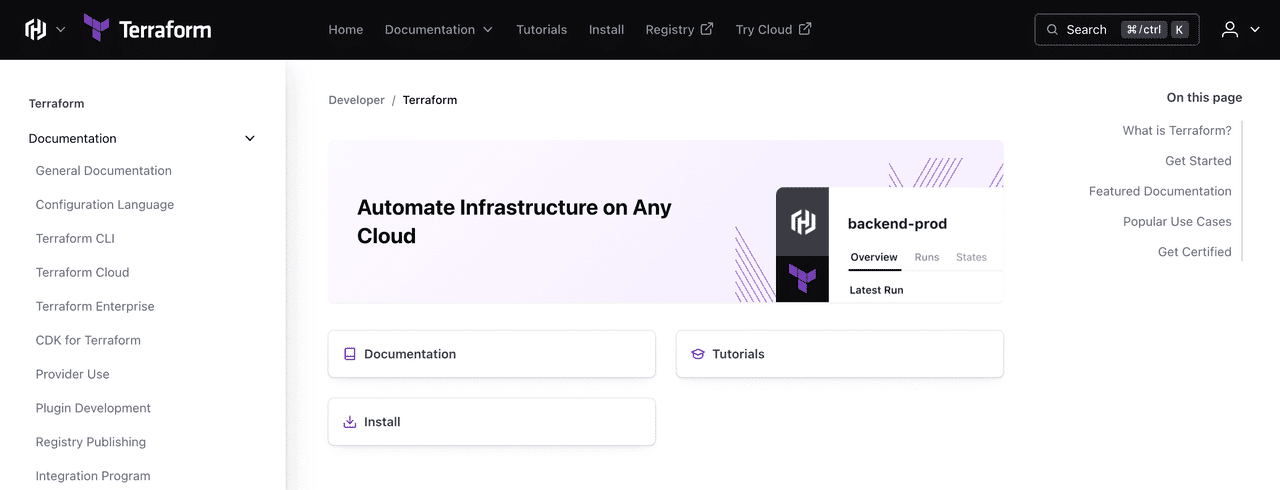Open Install in top navigation

606,30
